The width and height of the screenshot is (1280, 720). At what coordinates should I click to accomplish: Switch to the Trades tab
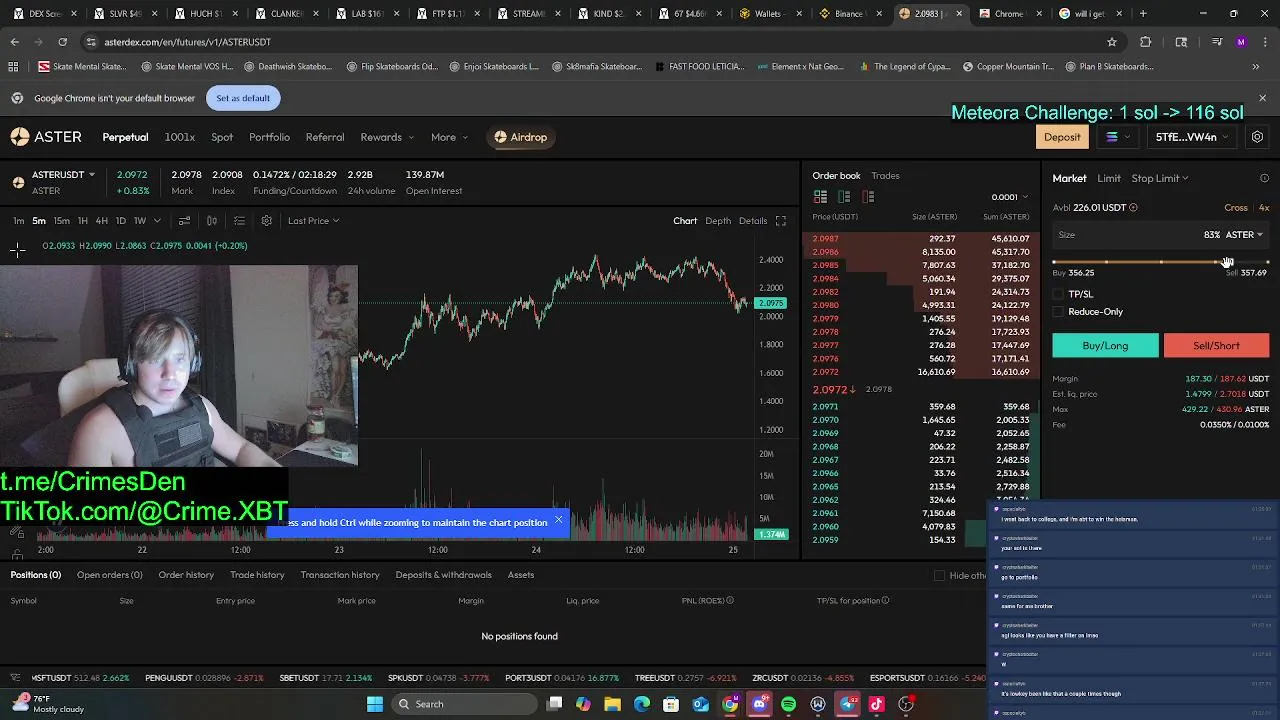[885, 176]
